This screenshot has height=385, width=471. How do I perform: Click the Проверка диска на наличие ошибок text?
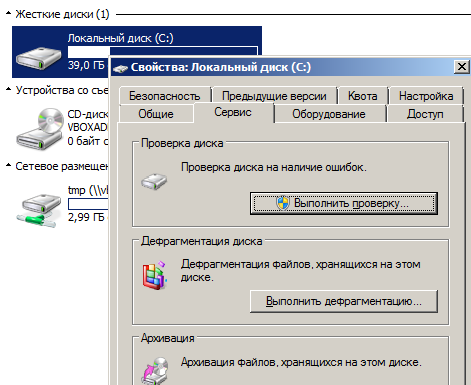(274, 167)
